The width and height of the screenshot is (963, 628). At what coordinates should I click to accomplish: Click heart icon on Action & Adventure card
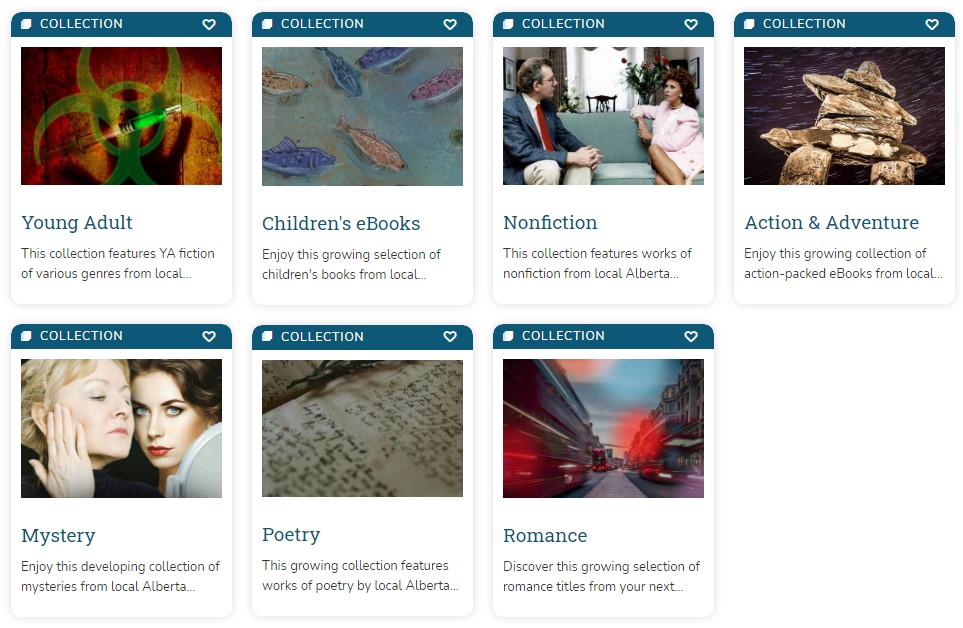coord(932,25)
